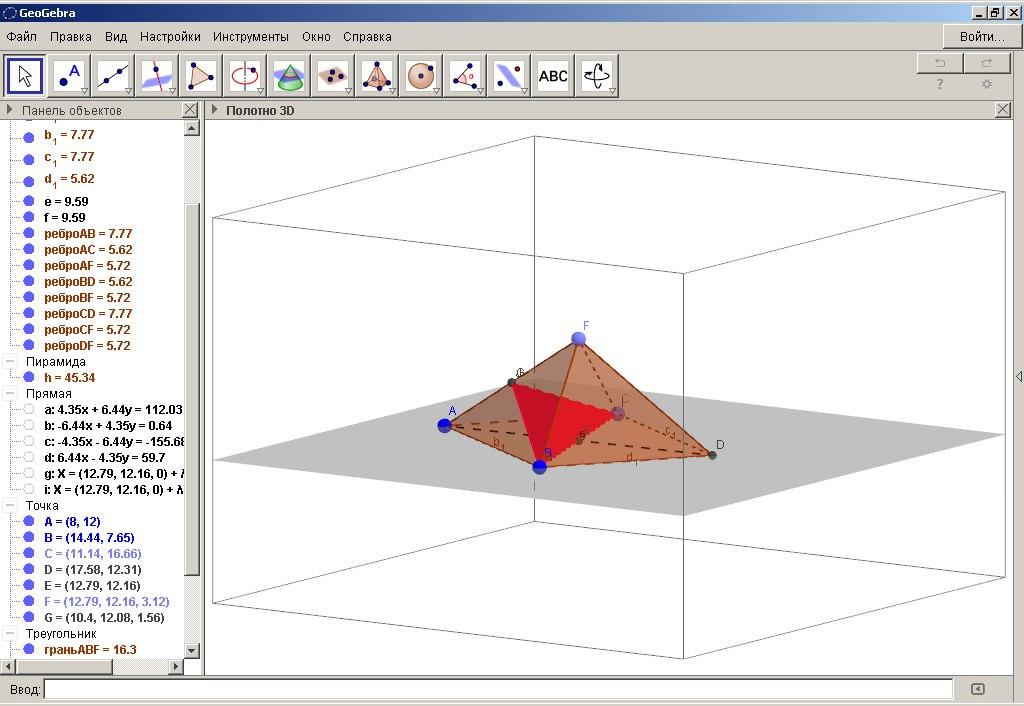The height and width of the screenshot is (706, 1024).
Task: Select the Move arrow tool
Action: pyautogui.click(x=25, y=76)
